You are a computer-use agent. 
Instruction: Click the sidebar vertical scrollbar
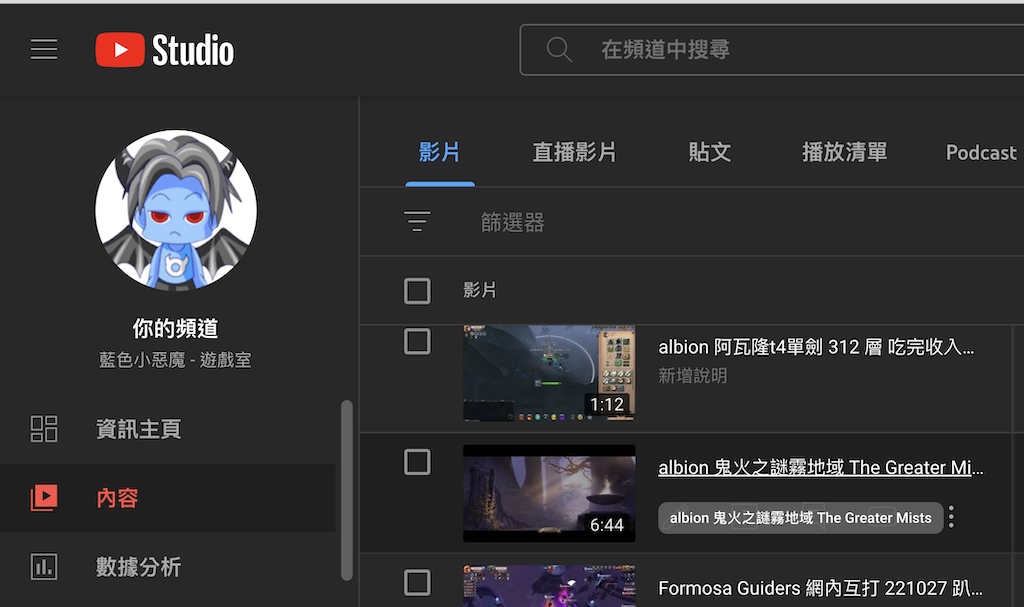pos(347,490)
